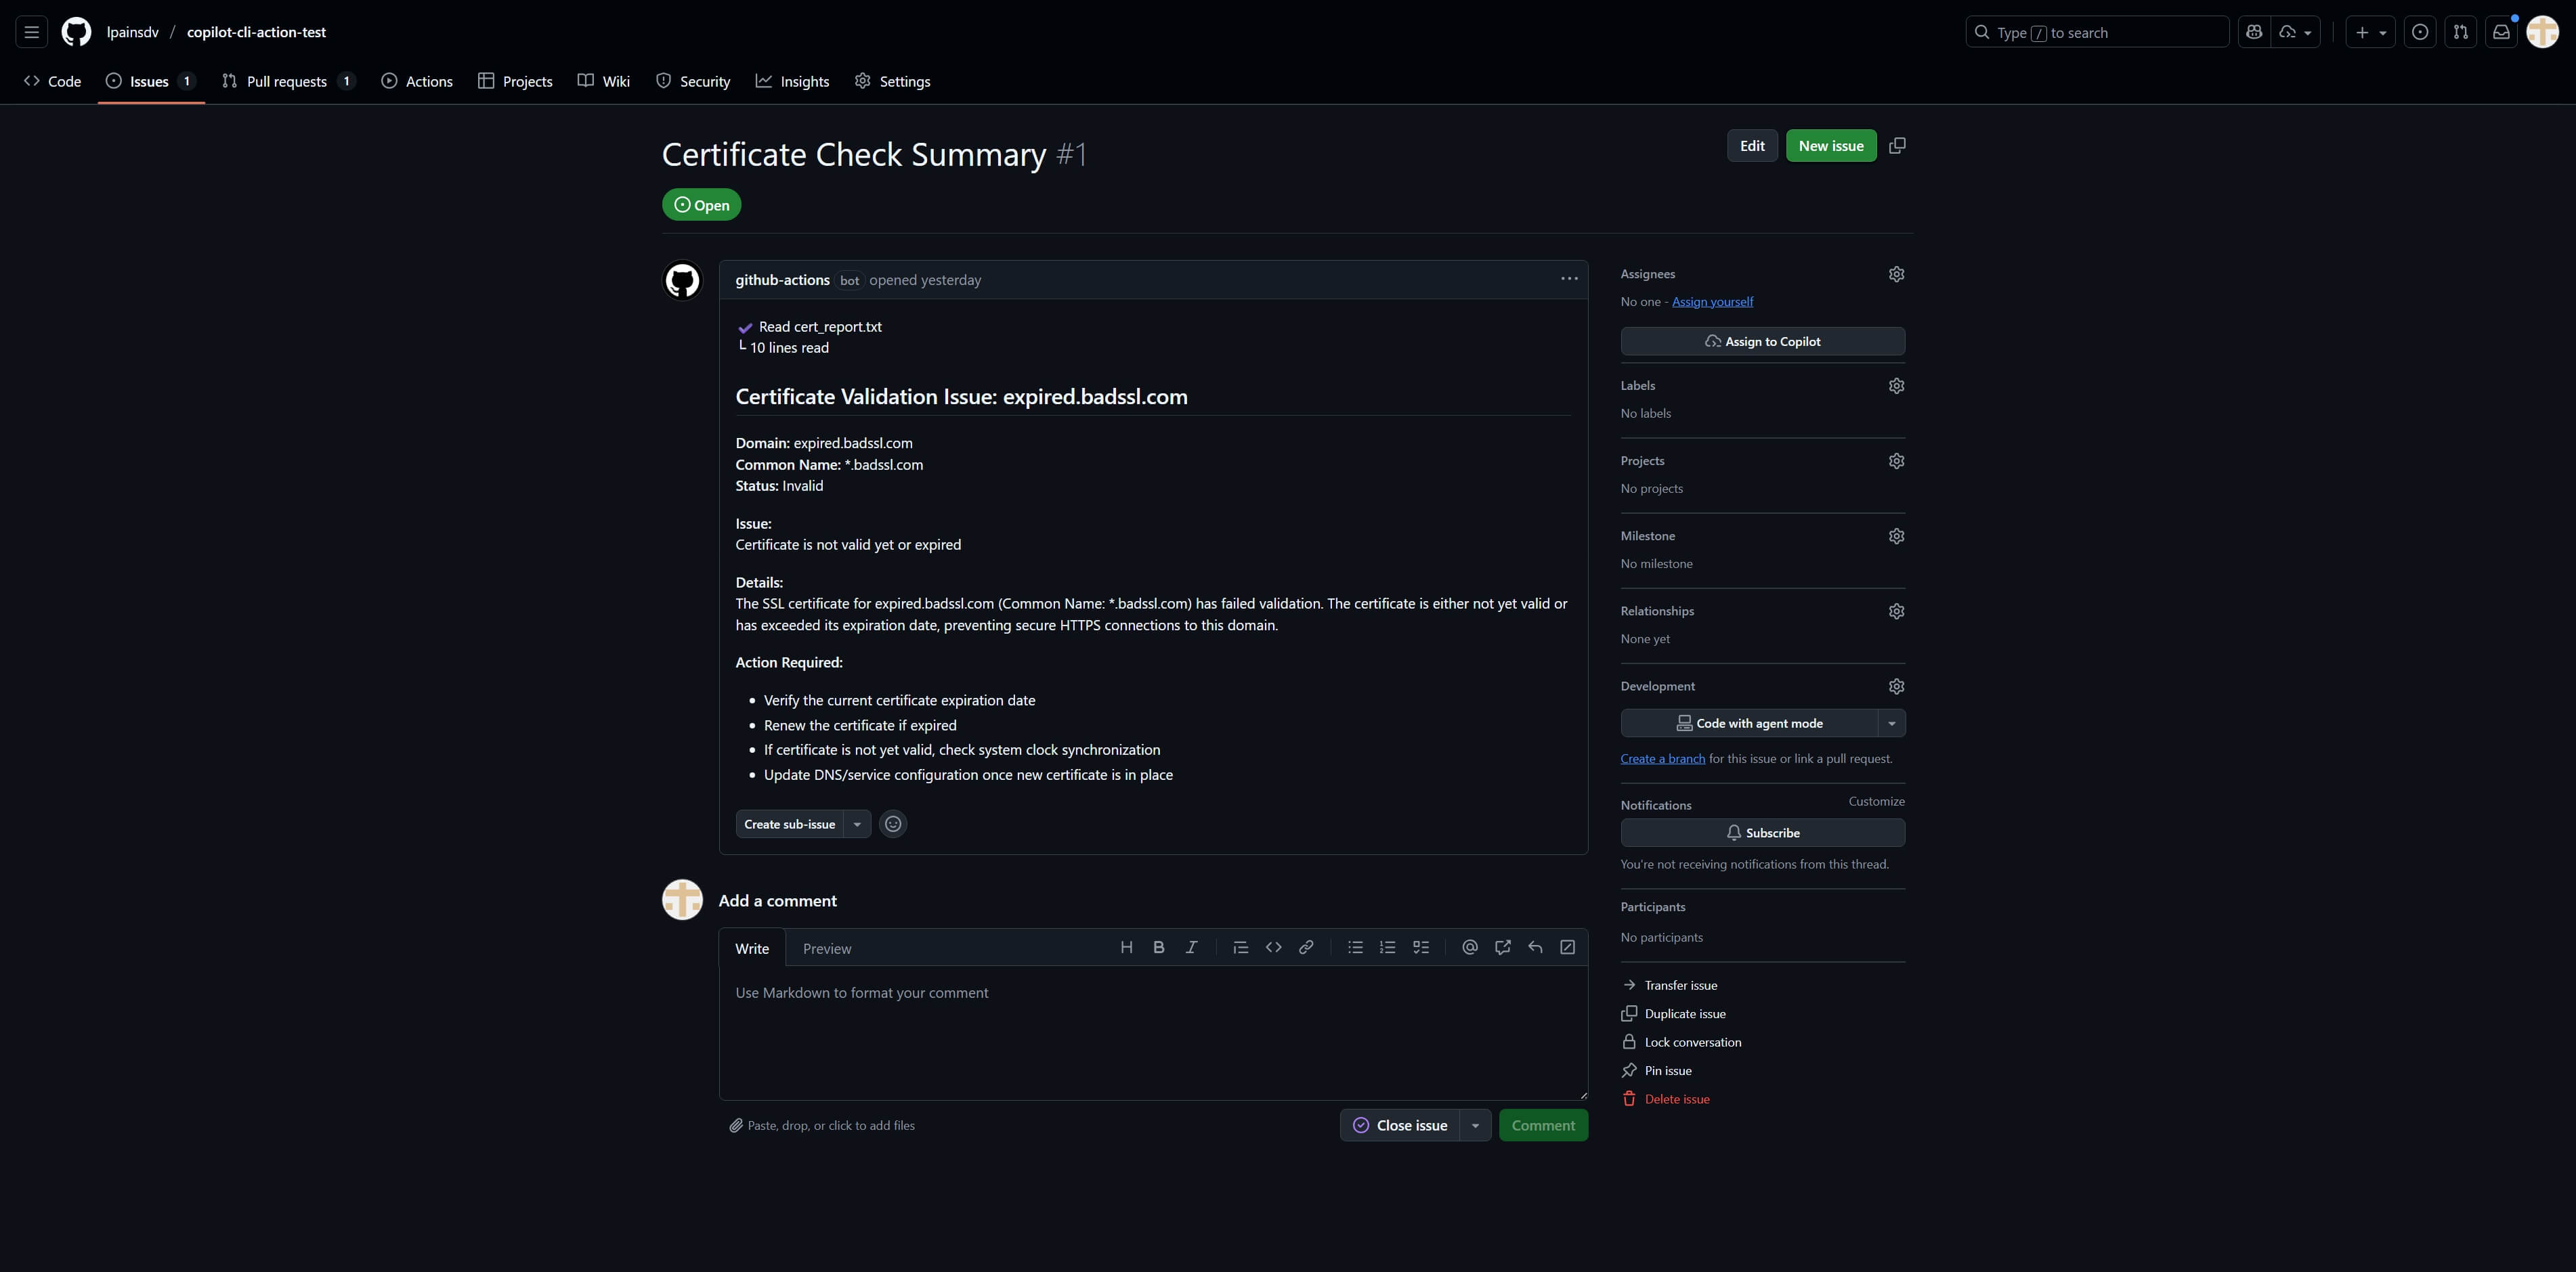Toggle Subscribe to notifications
2576x1272 pixels.
[x=1762, y=833]
